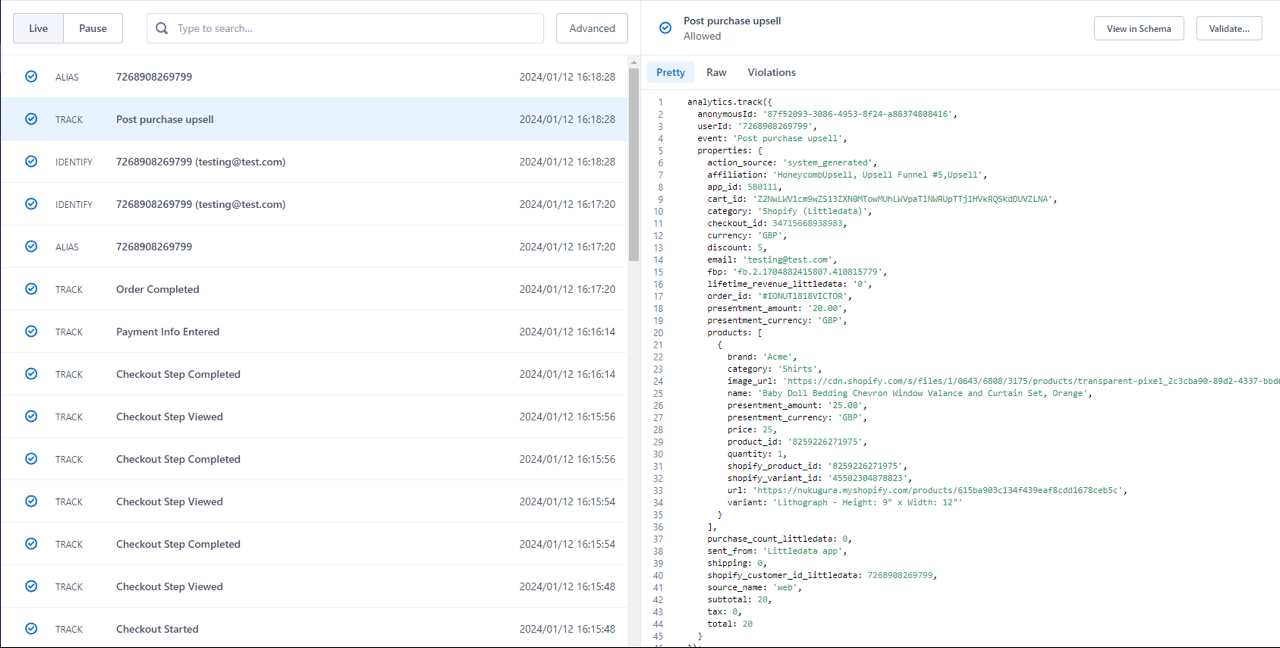Click check icon on Checkout Step Completed 16:15:54 row
1280x648 pixels.
pos(31,544)
